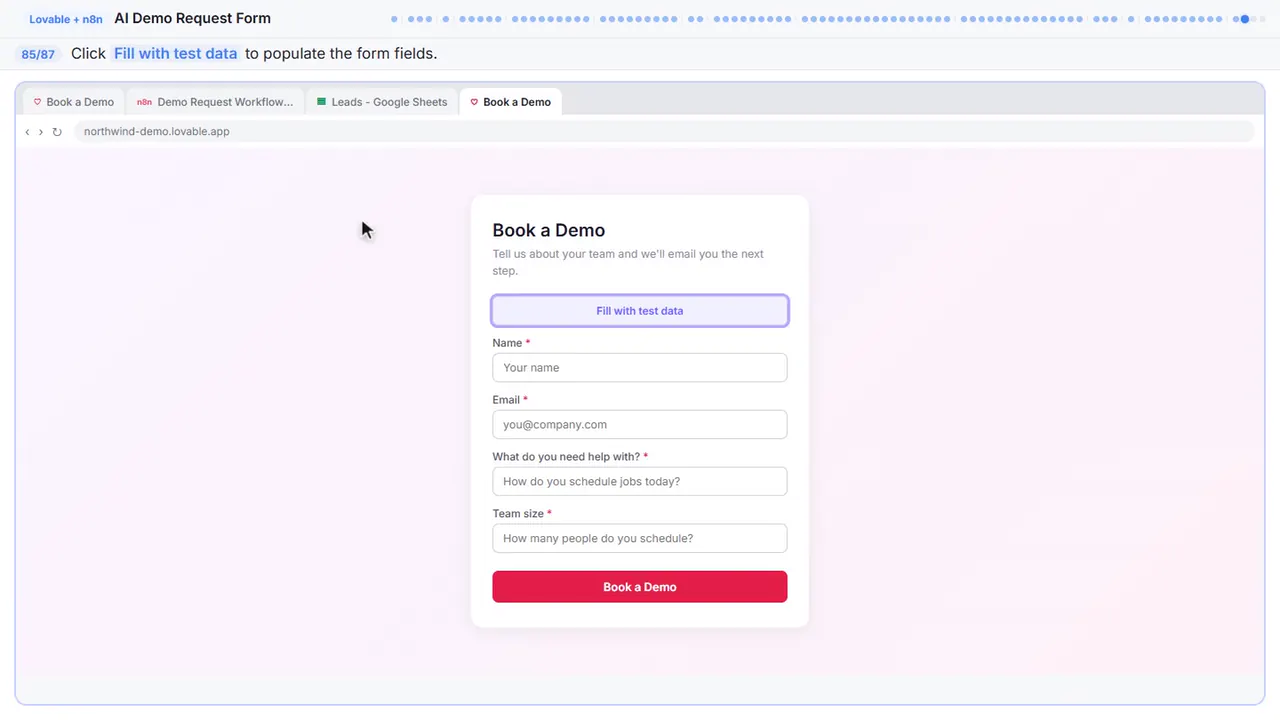1280x720 pixels.
Task: Submit the form with Book a Demo button
Action: (x=640, y=587)
